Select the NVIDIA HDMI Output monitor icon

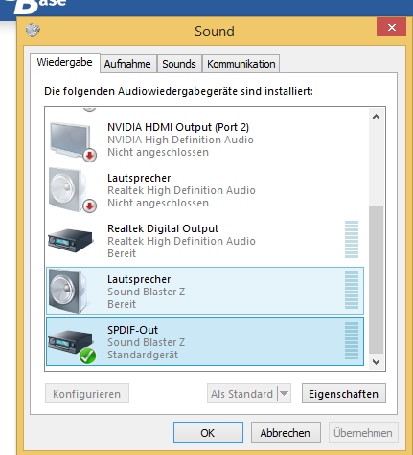pyautogui.click(x=72, y=141)
